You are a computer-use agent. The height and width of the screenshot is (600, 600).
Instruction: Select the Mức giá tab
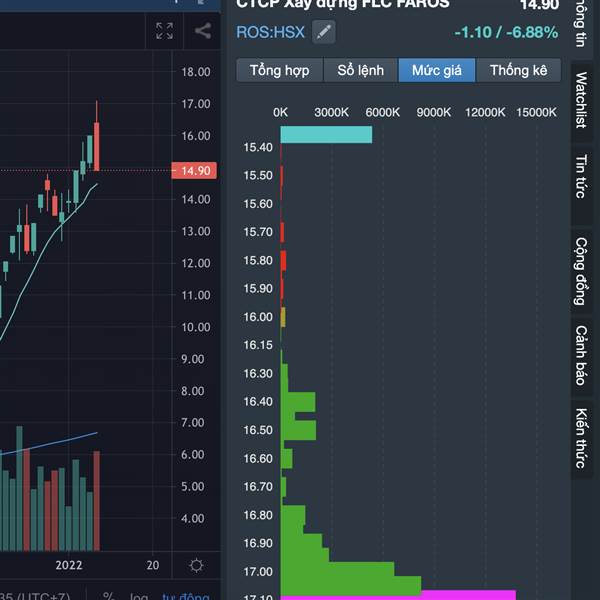pos(437,70)
